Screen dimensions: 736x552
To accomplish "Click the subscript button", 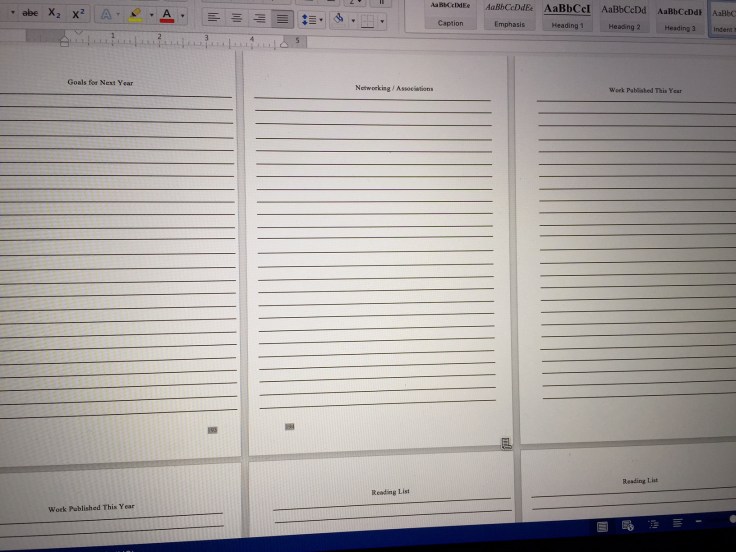I will point(54,14).
